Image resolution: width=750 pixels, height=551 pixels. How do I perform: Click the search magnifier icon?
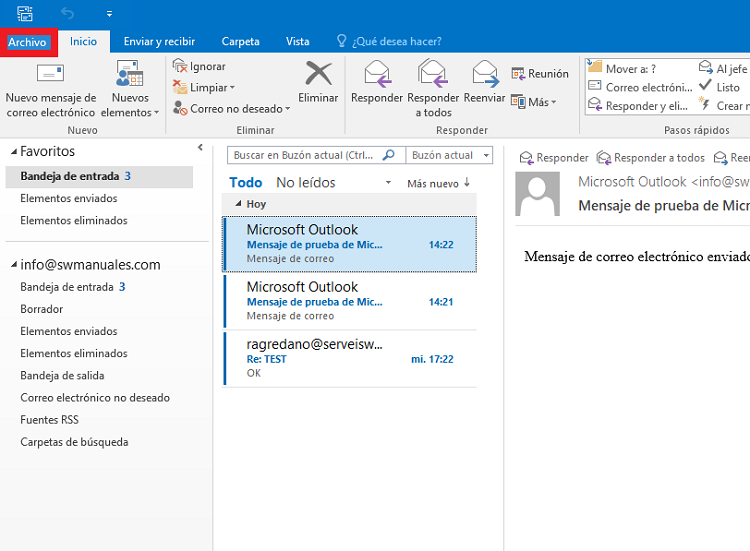coord(389,155)
